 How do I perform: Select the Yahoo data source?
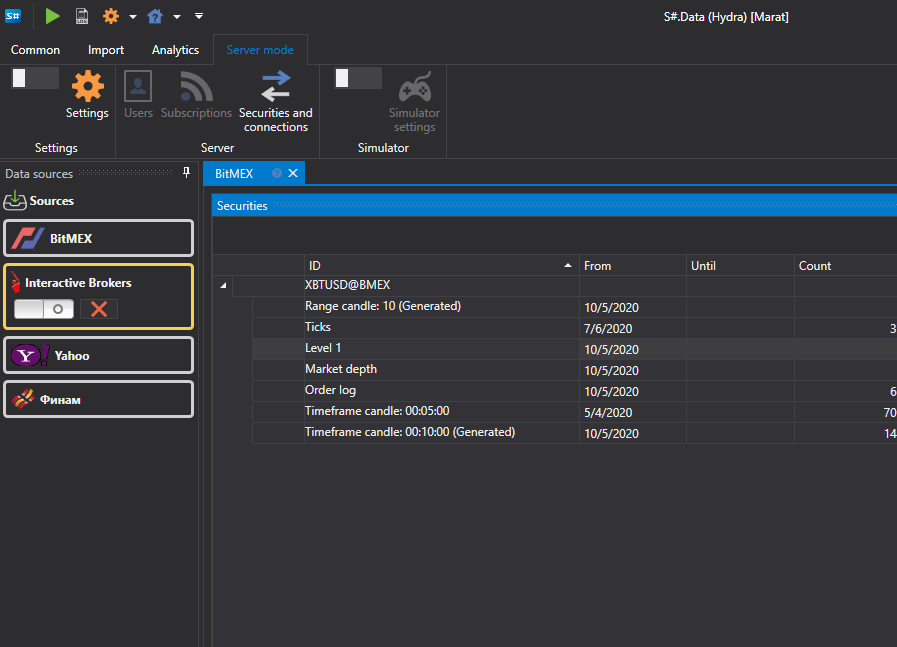pos(98,355)
